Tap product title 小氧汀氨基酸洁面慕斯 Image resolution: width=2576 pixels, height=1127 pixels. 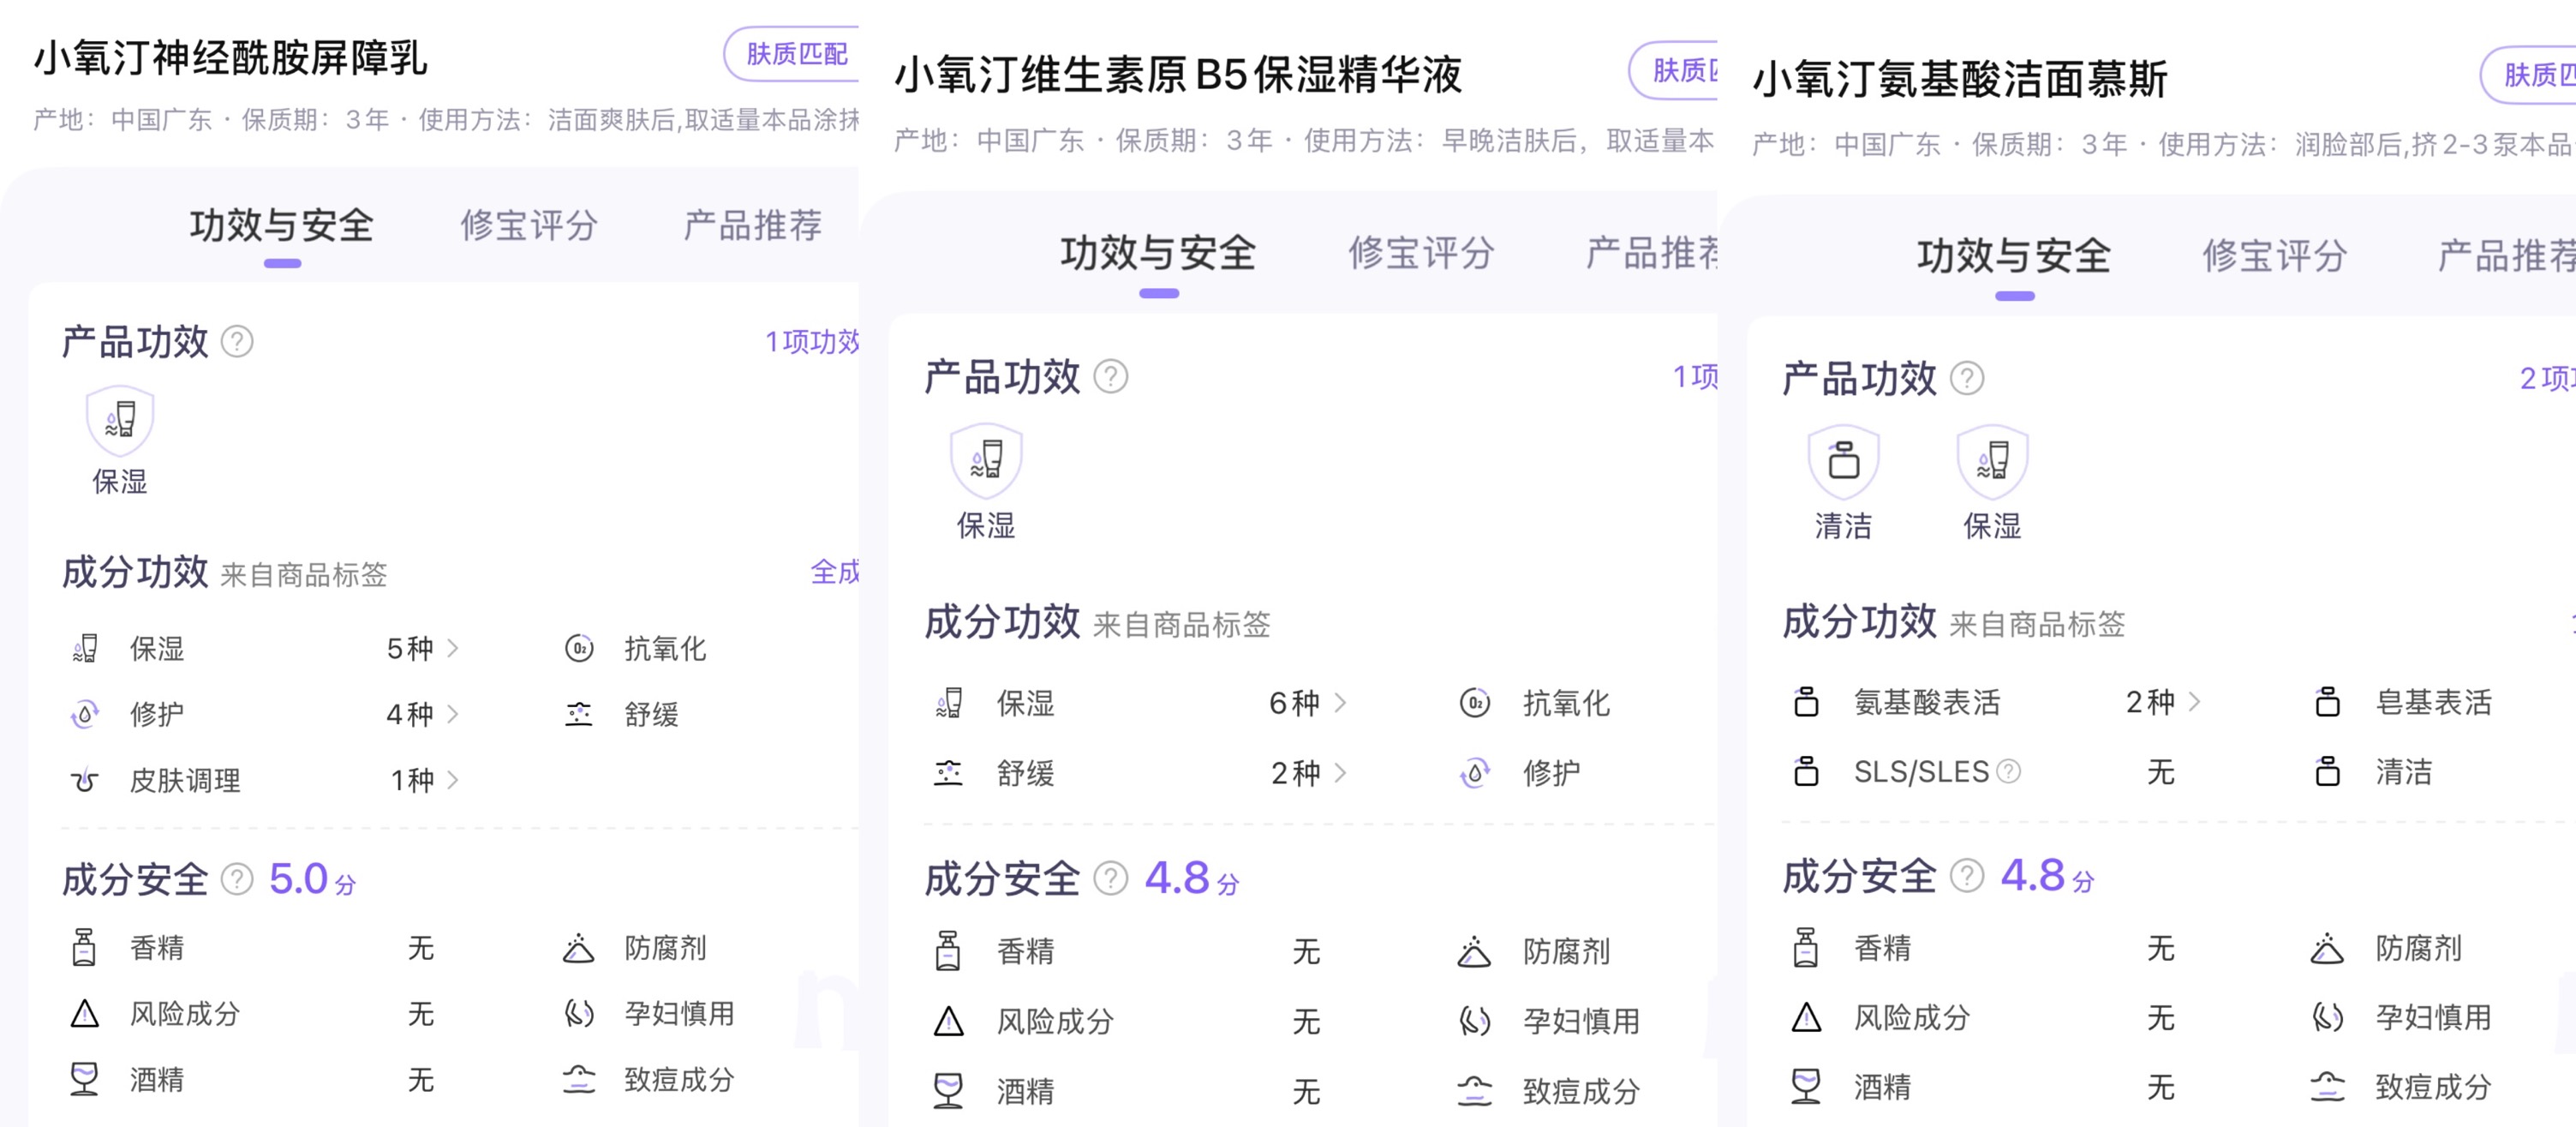point(1960,79)
